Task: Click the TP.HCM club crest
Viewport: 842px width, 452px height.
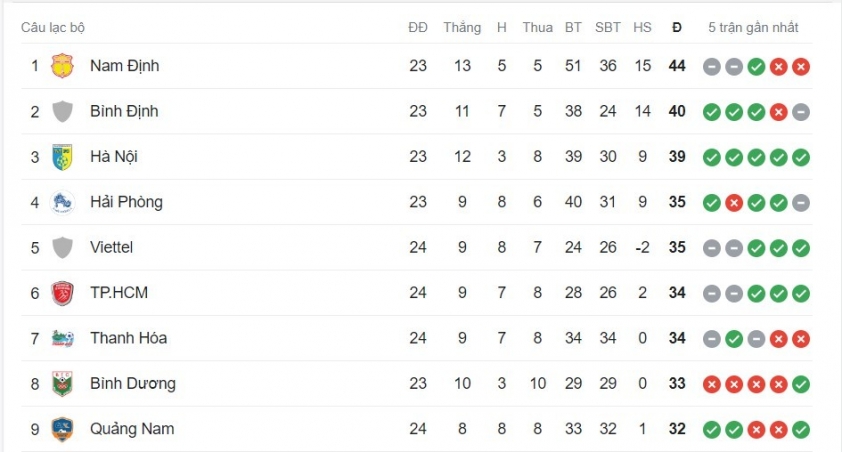Action: (63, 293)
